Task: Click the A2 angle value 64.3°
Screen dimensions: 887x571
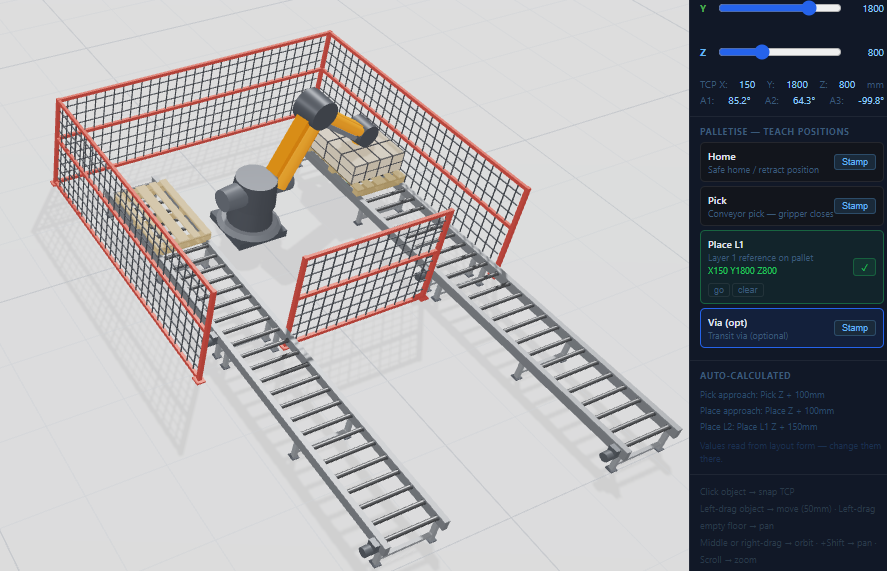Action: coord(803,101)
